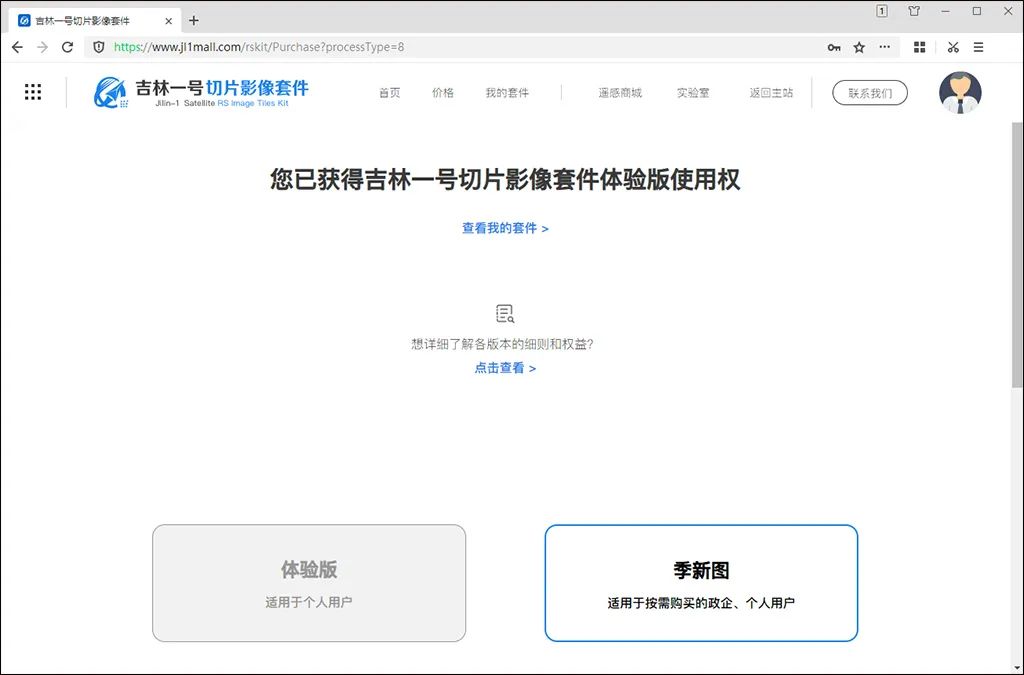Click the text 适用于个人用户
1024x675 pixels.
pyautogui.click(x=308, y=602)
